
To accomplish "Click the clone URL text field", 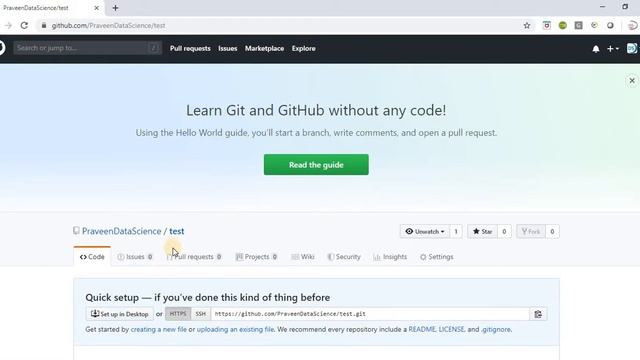I will (x=370, y=314).
